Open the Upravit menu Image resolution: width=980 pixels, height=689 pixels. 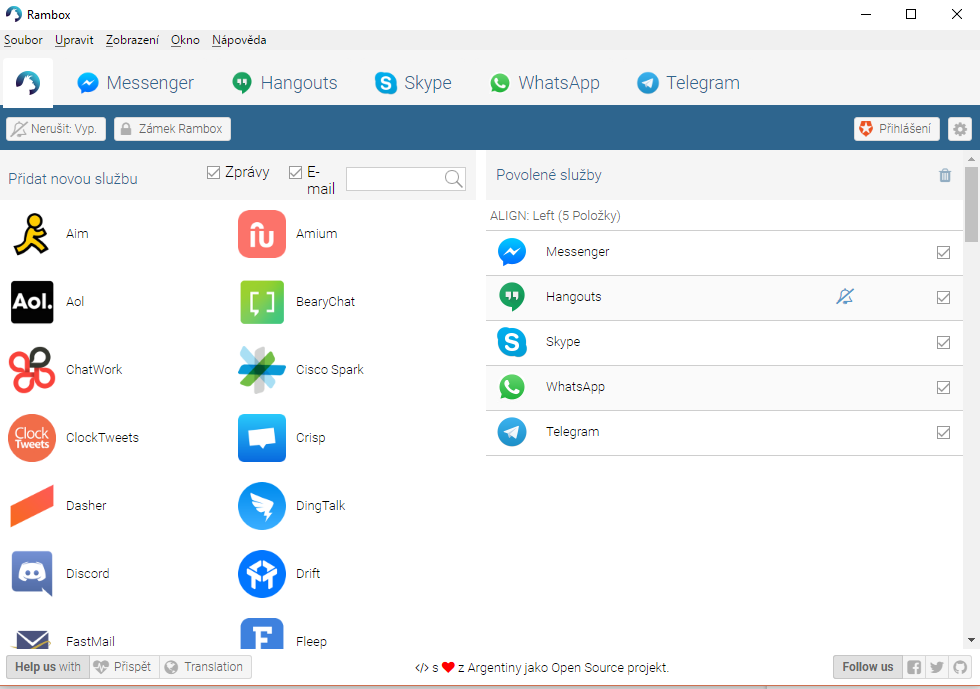coord(74,40)
